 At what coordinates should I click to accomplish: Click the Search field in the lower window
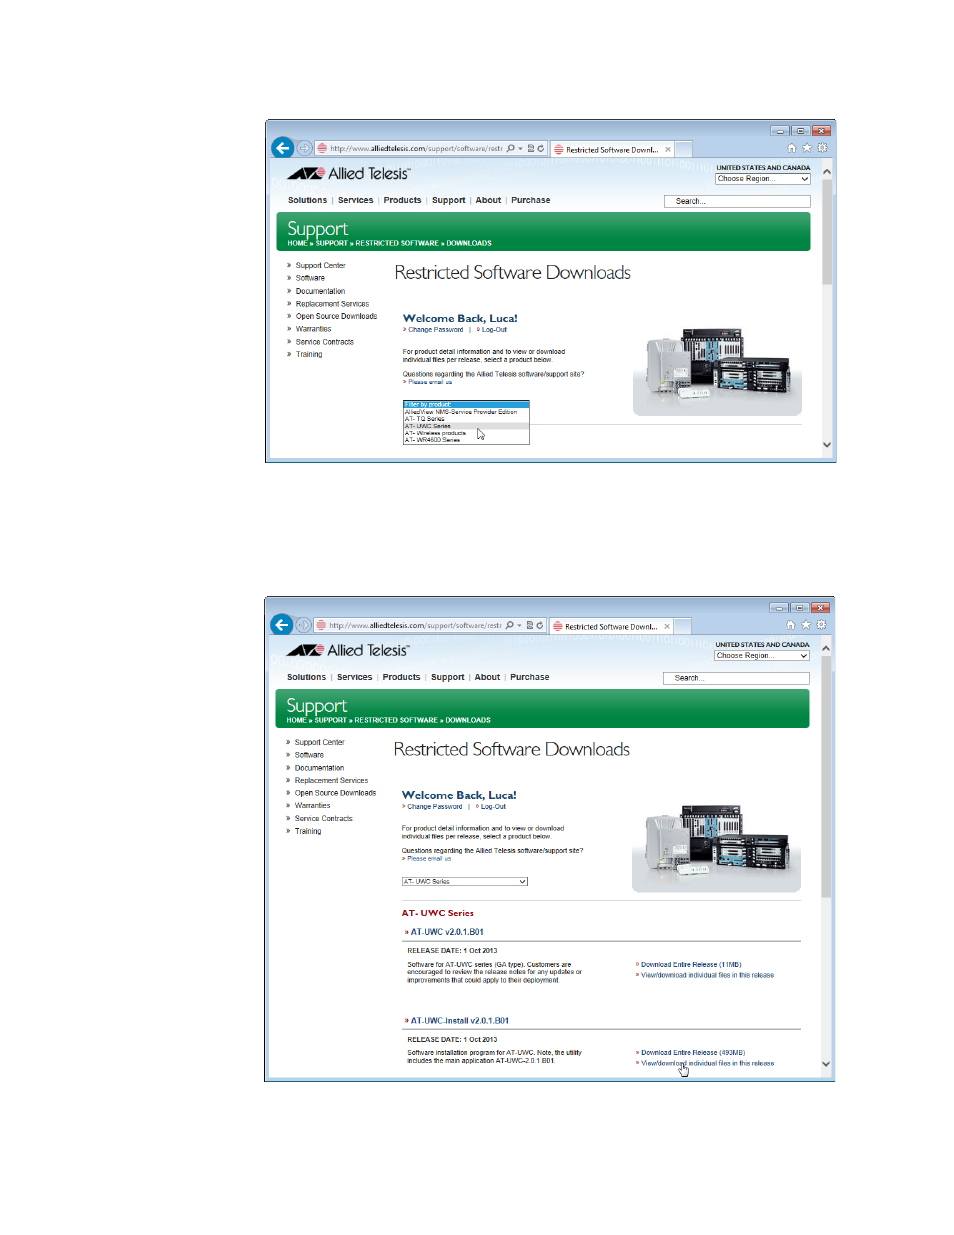pos(736,678)
